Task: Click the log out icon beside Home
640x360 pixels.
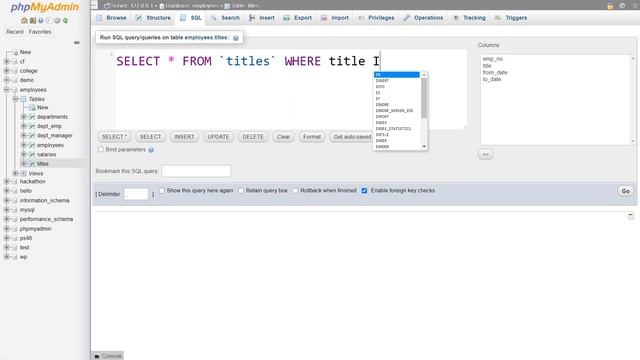Action: click(33, 20)
